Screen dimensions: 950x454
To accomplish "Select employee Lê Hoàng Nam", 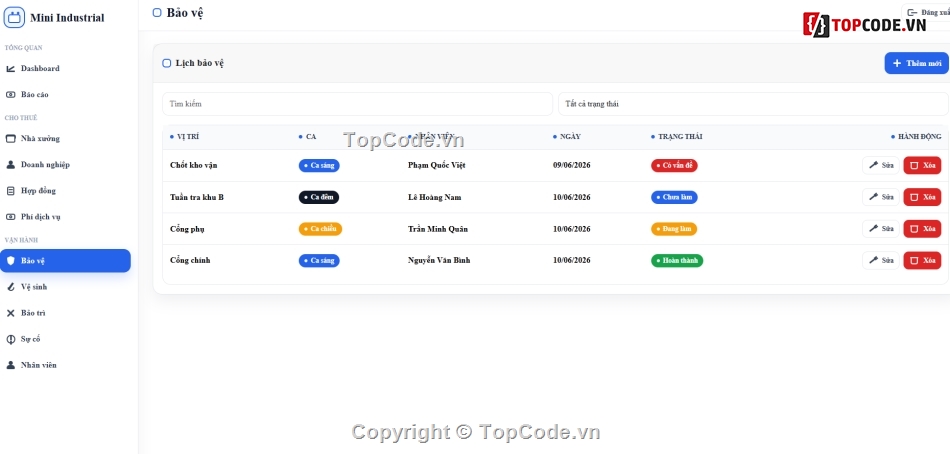I will click(x=434, y=197).
